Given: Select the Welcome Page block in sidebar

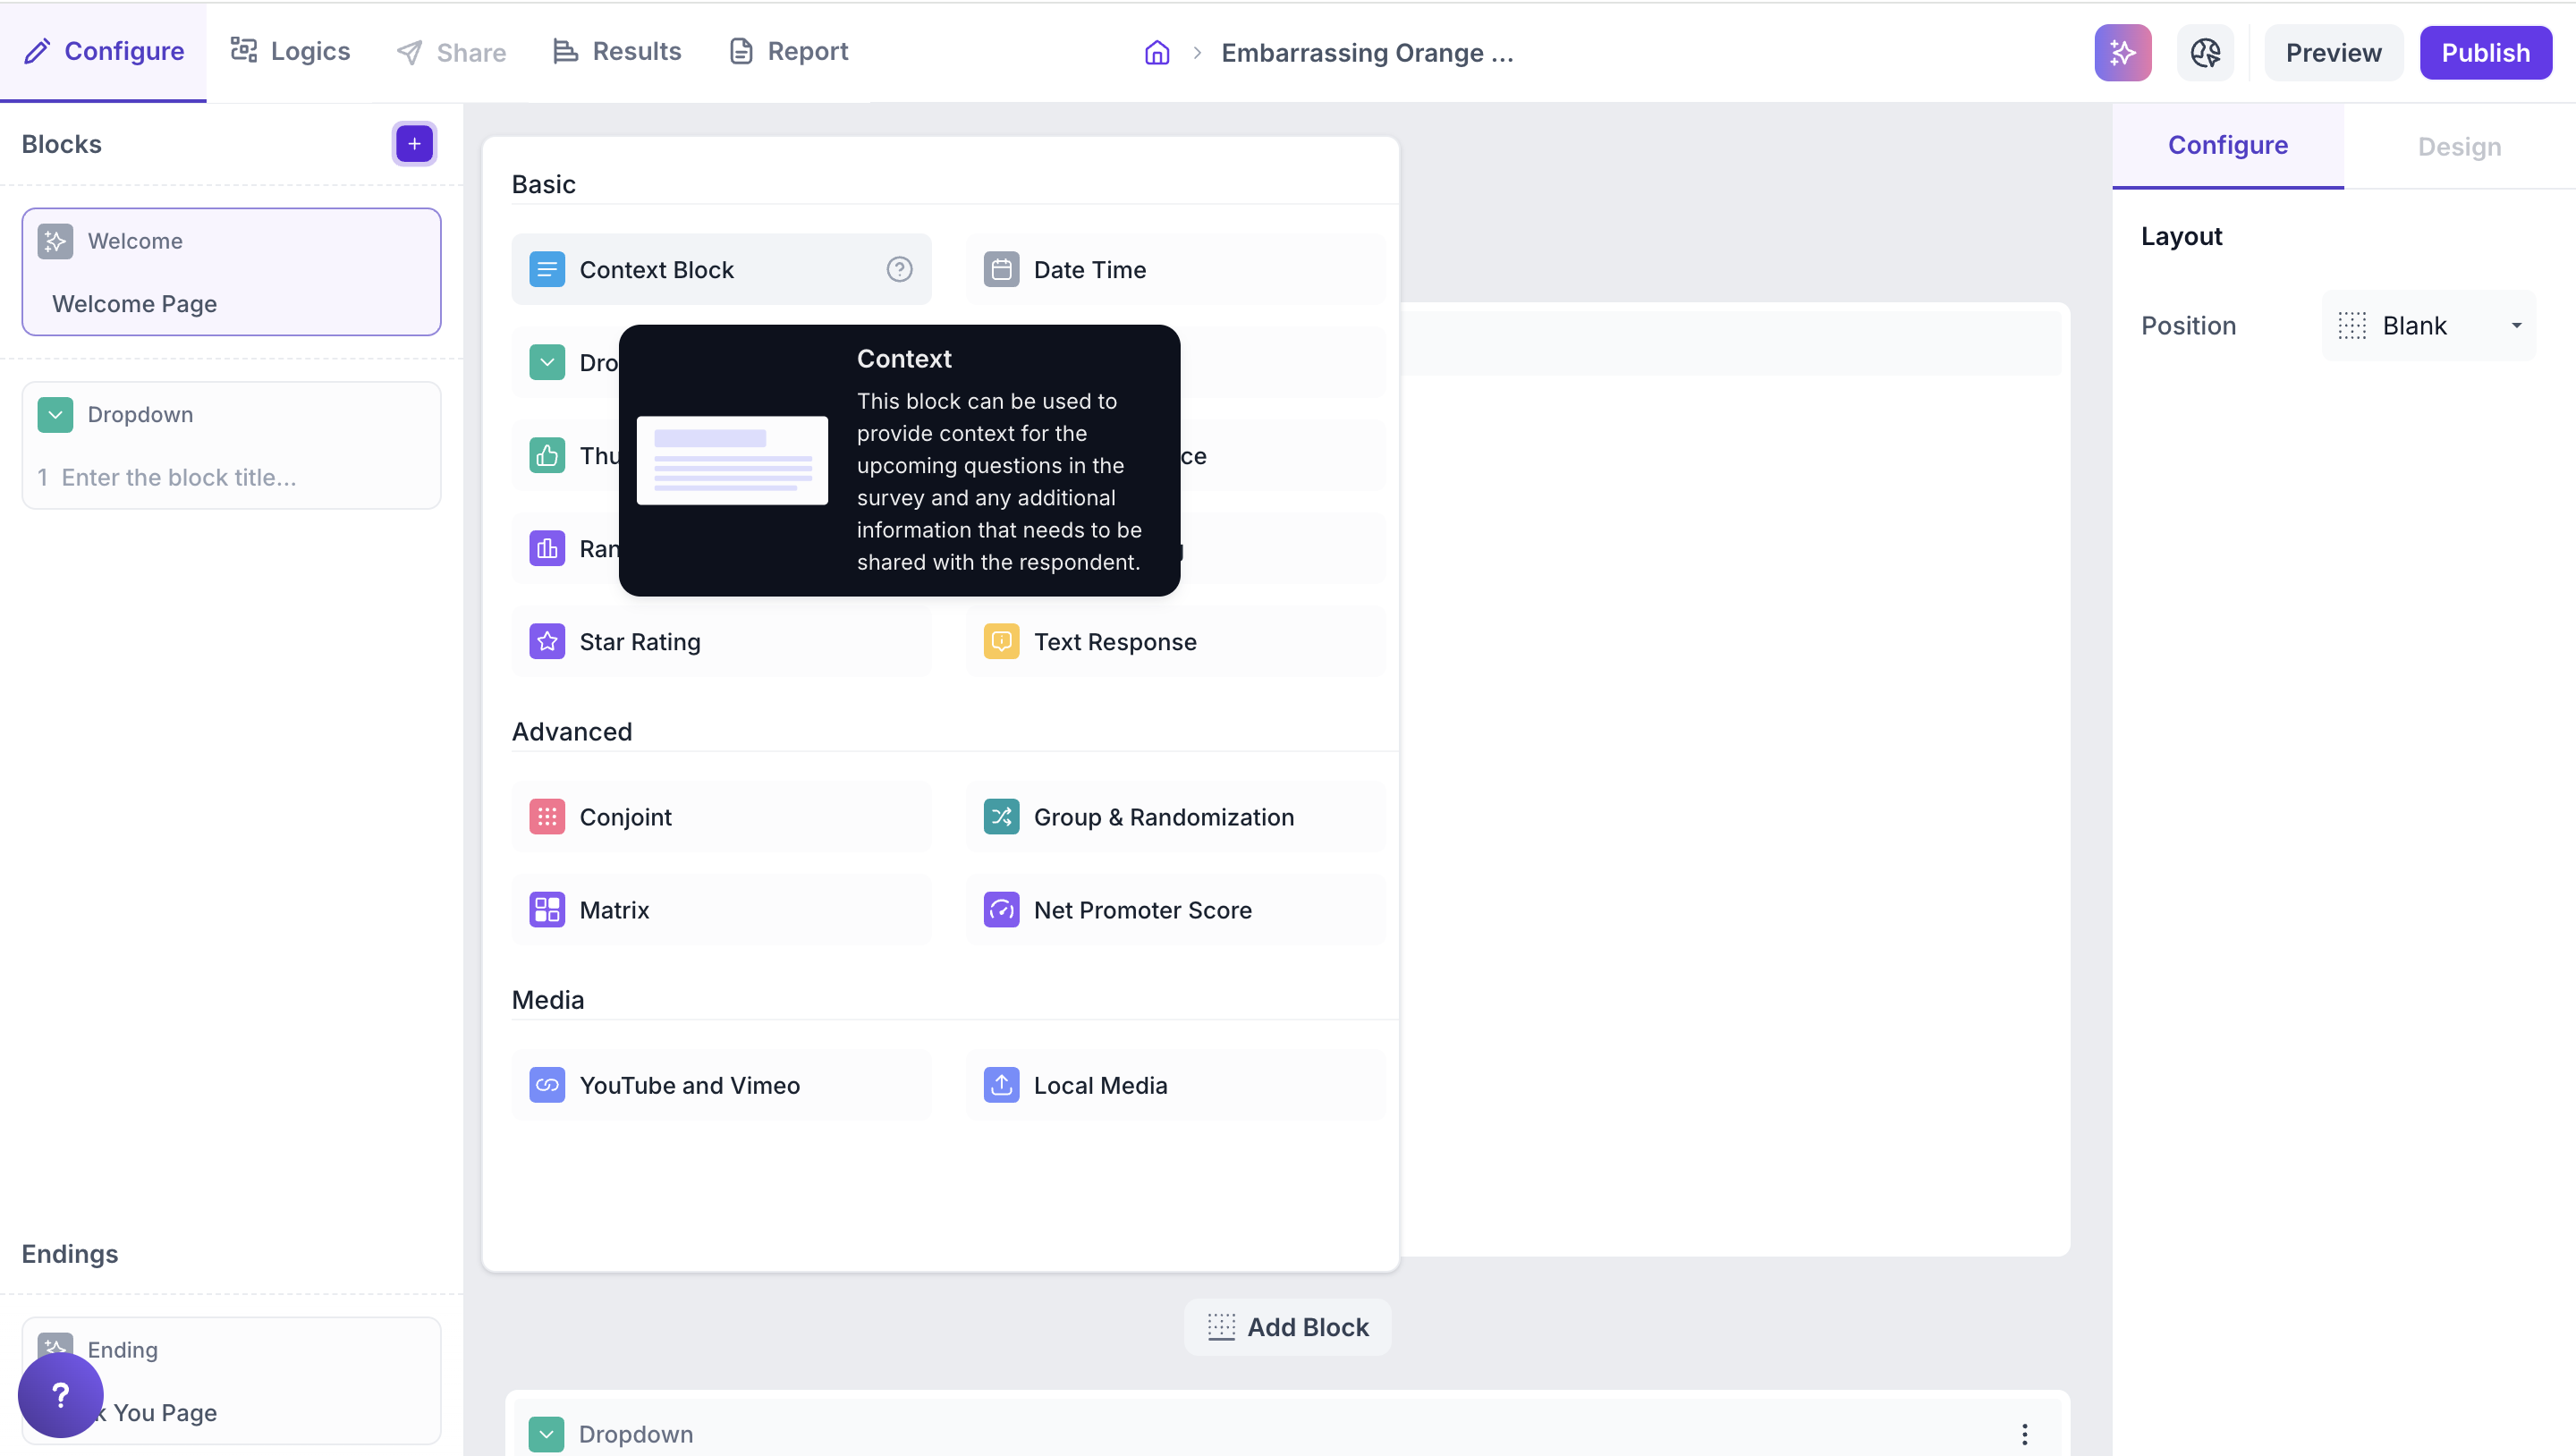Looking at the screenshot, I should [x=231, y=272].
